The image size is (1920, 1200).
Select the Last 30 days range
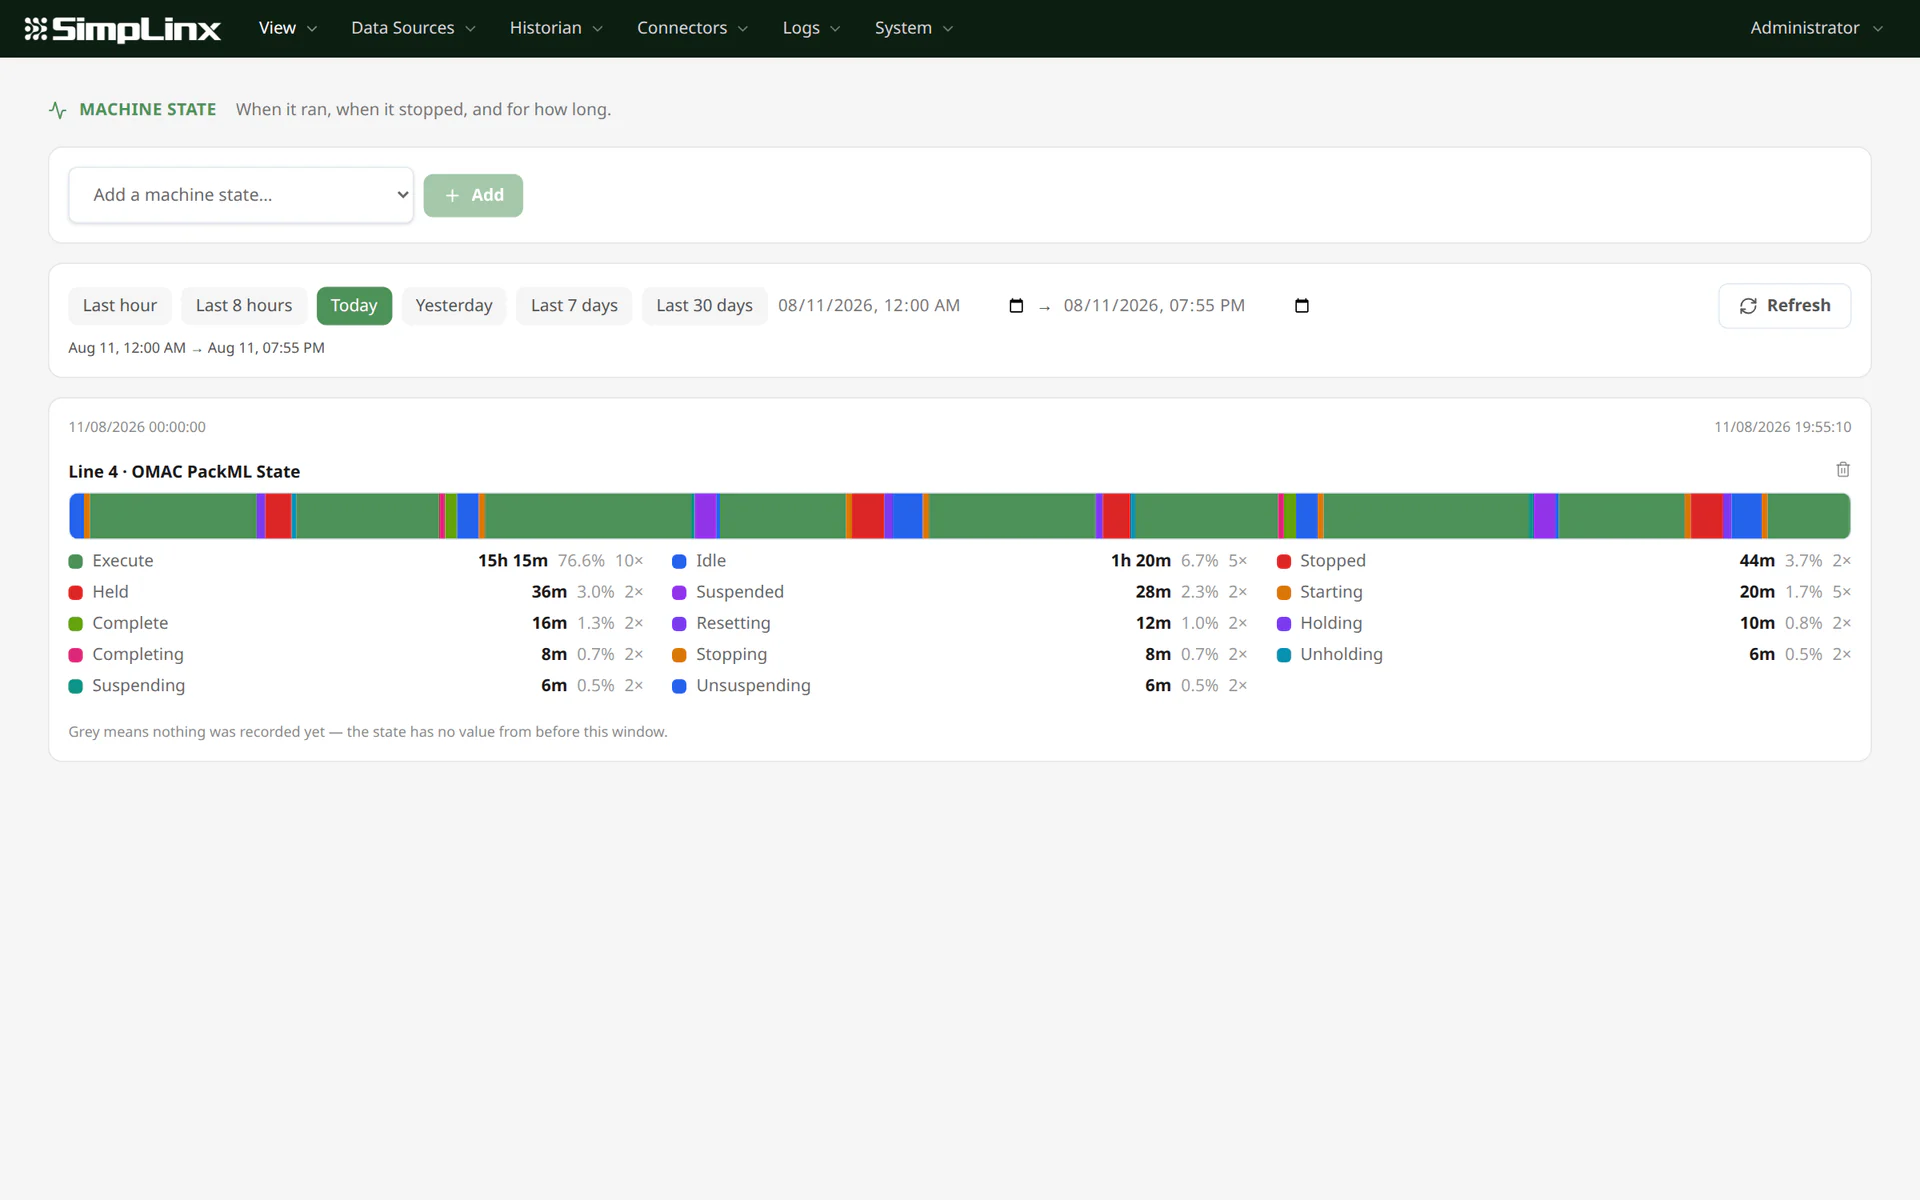click(x=704, y=306)
